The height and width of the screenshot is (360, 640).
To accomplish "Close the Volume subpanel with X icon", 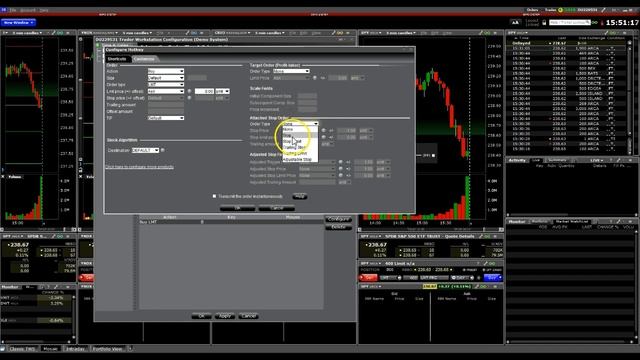I will tap(3, 177).
